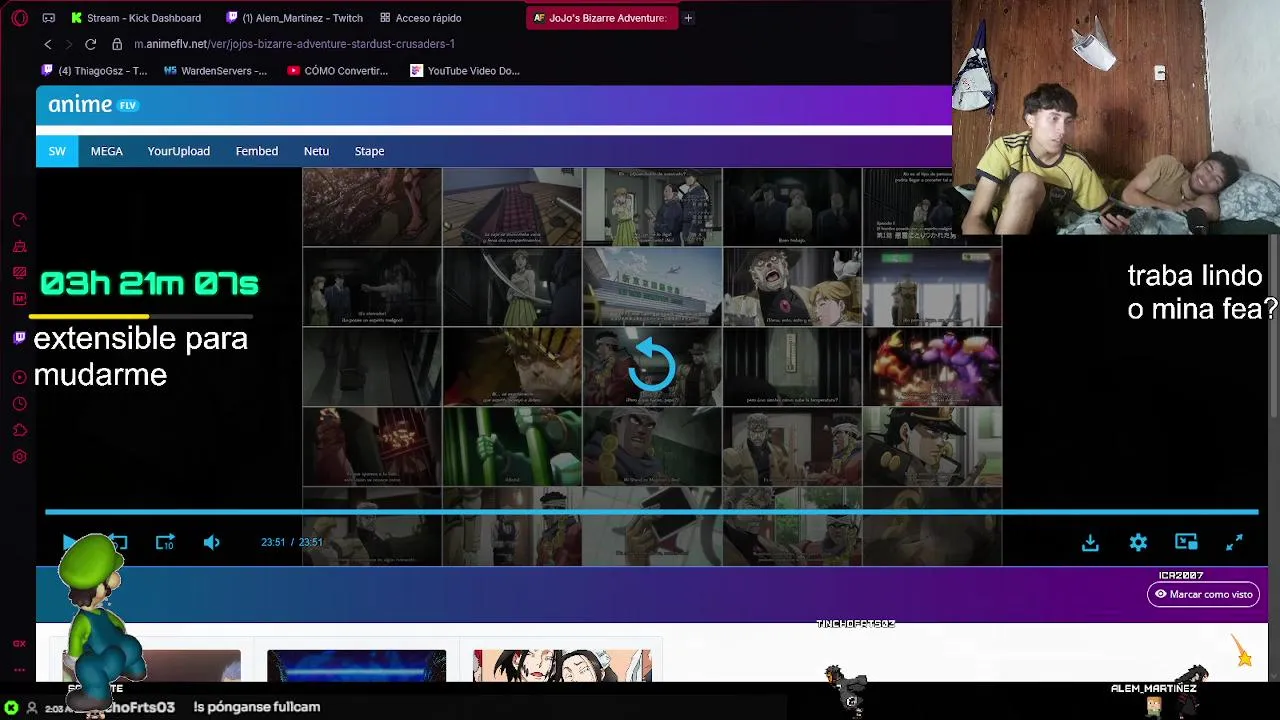
Task: Go forward to the next page
Action: pos(68,44)
